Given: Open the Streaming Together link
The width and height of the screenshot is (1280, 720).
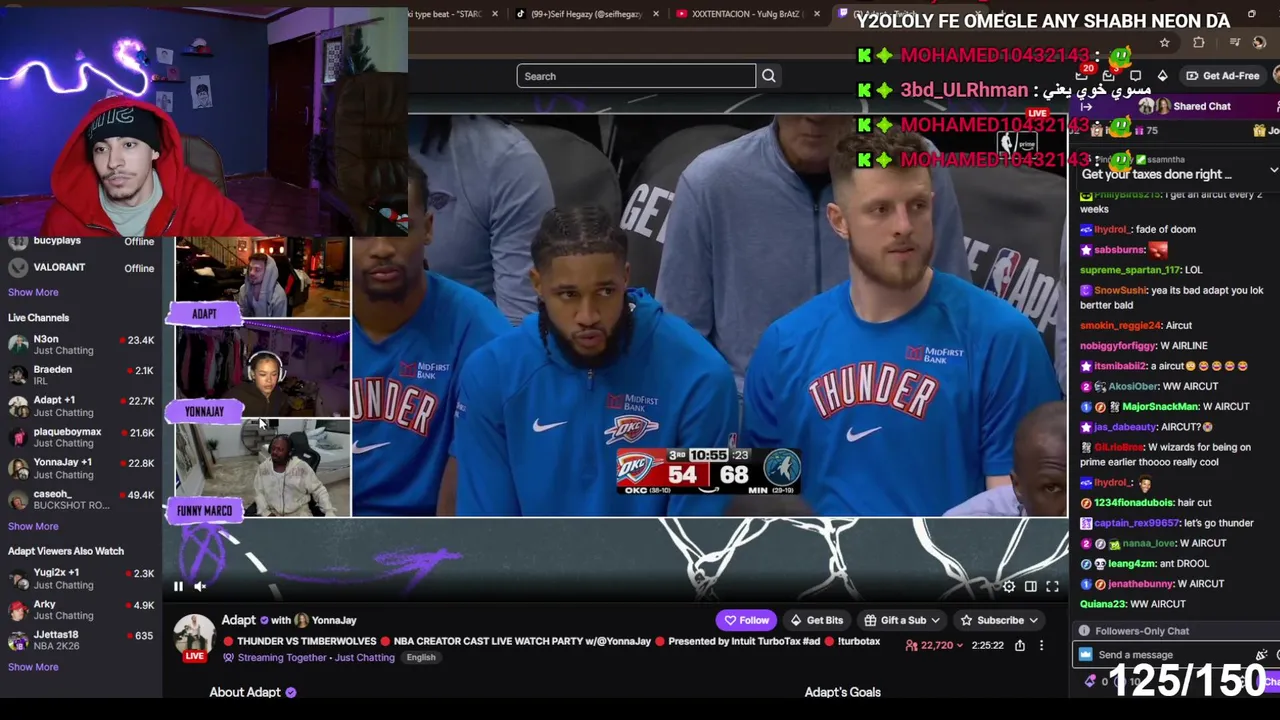Looking at the screenshot, I should click(282, 657).
